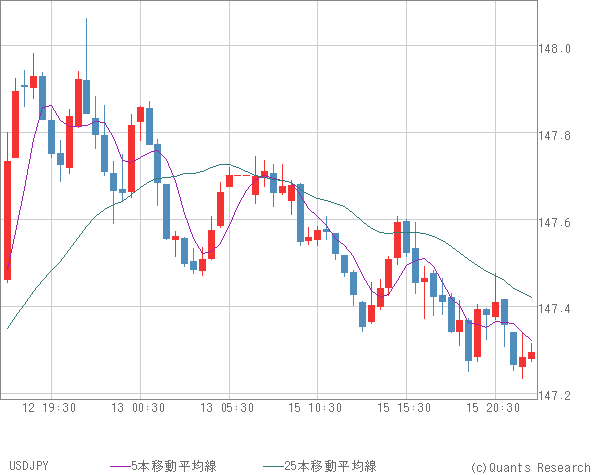Click the USDJPY symbol label
This screenshot has height=475, width=600.
pyautogui.click(x=29, y=466)
